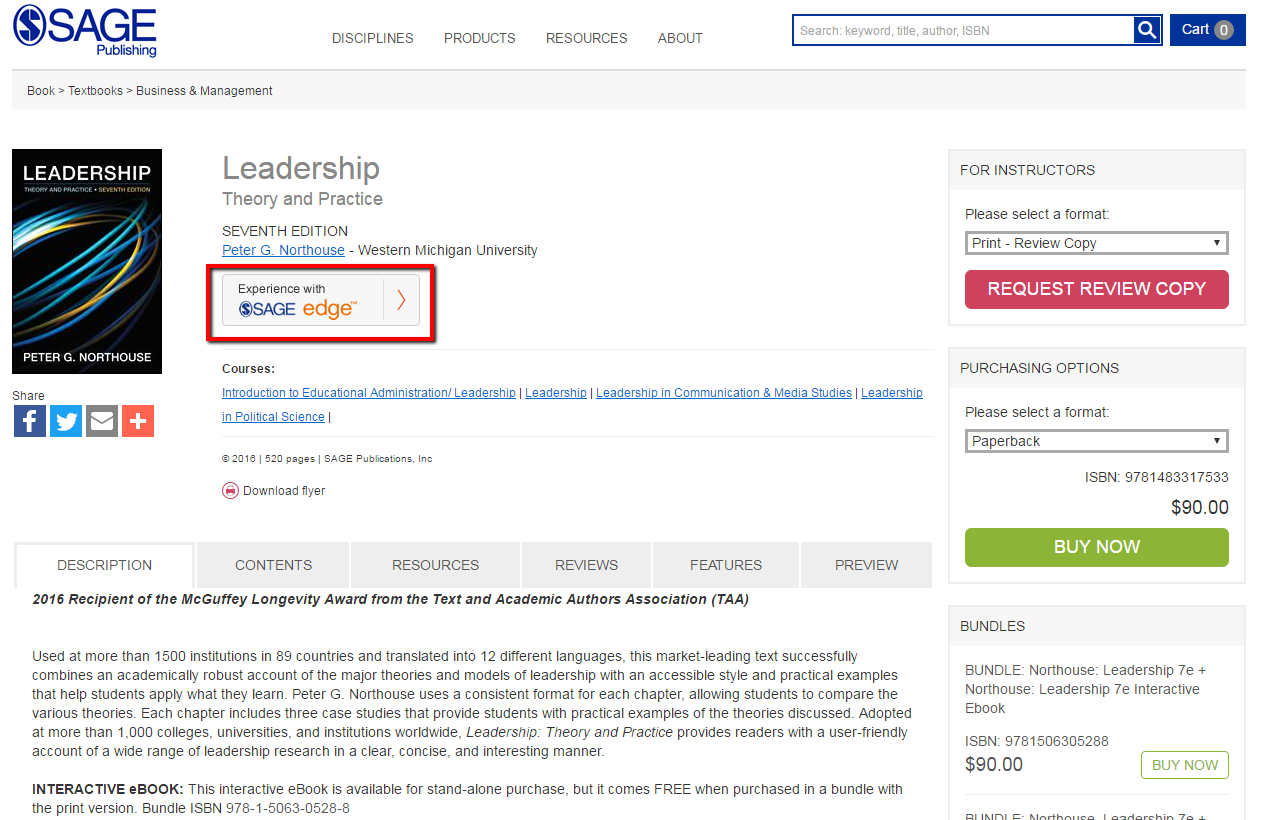Click the search magnifier icon
This screenshot has width=1266, height=820.
1146,30
